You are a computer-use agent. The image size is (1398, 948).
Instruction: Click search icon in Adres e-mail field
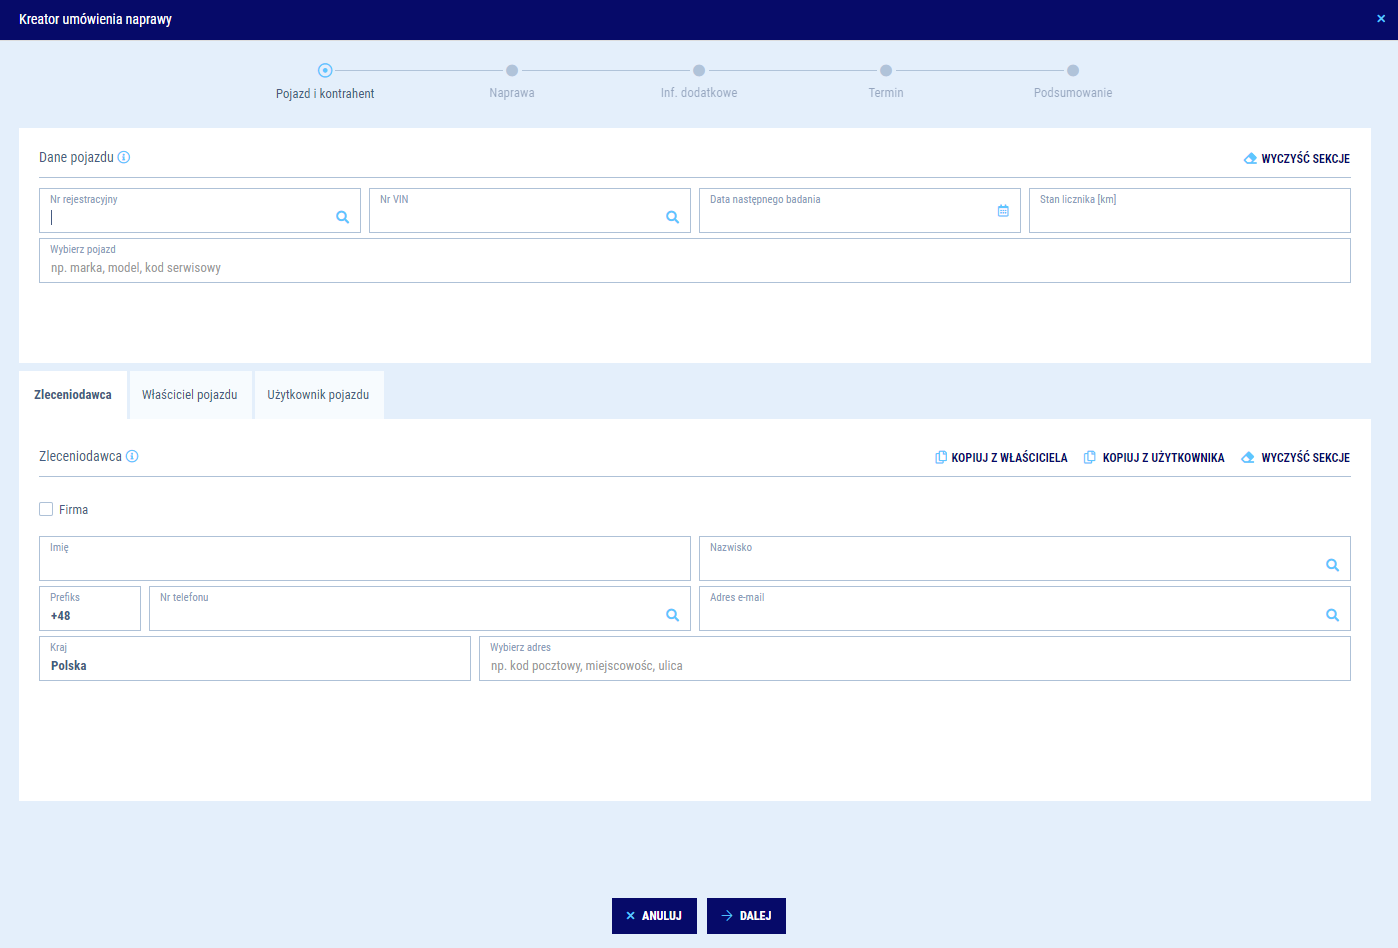click(1332, 615)
